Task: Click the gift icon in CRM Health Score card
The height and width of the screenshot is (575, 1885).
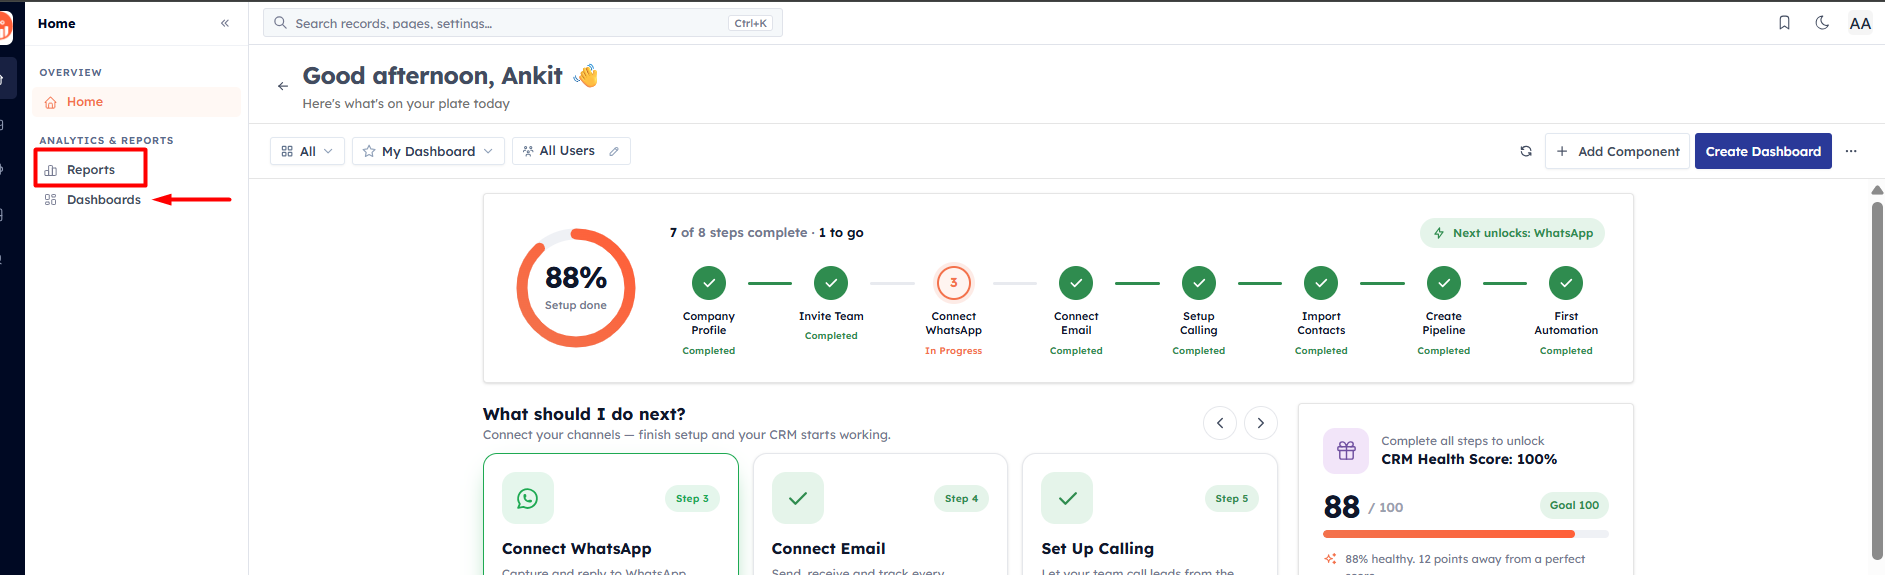Action: [x=1346, y=451]
